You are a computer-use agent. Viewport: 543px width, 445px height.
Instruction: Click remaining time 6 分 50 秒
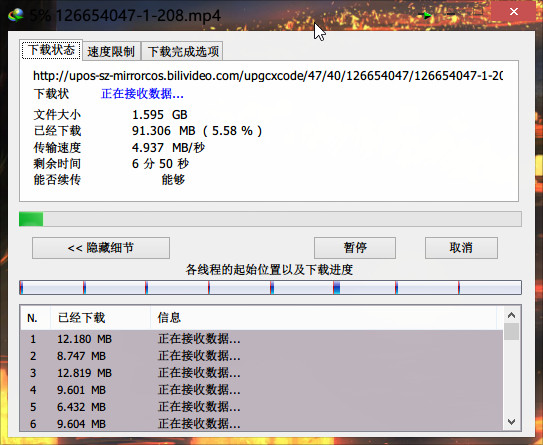(160, 163)
